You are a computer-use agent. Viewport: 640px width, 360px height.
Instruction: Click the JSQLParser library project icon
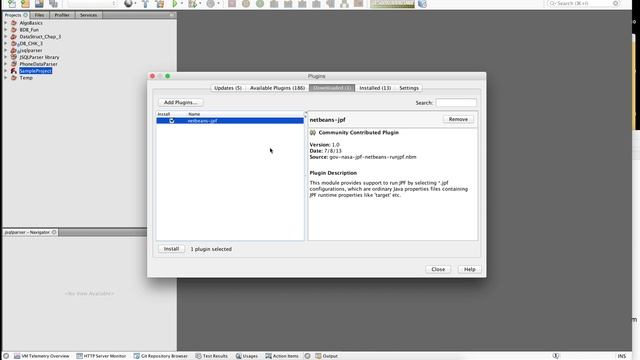14,57
